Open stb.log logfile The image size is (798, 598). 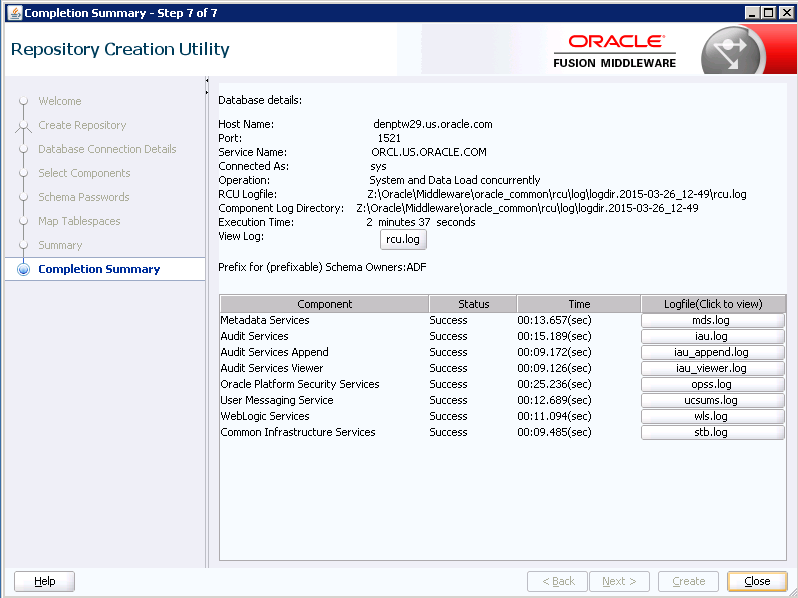tap(712, 432)
